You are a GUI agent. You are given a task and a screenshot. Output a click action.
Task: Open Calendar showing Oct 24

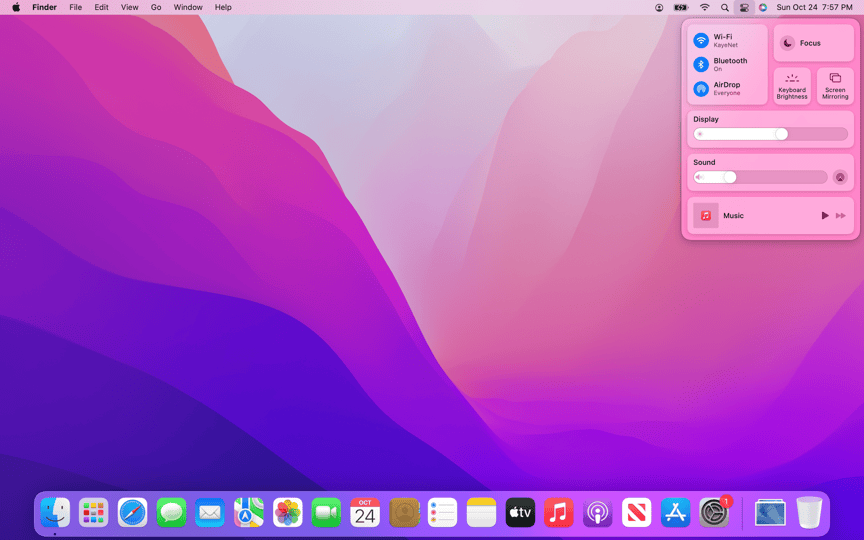(x=365, y=512)
